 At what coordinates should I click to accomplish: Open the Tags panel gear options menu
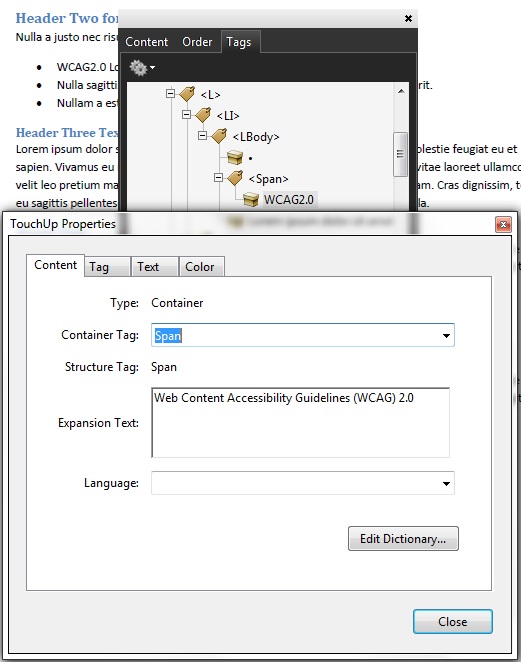coord(142,68)
